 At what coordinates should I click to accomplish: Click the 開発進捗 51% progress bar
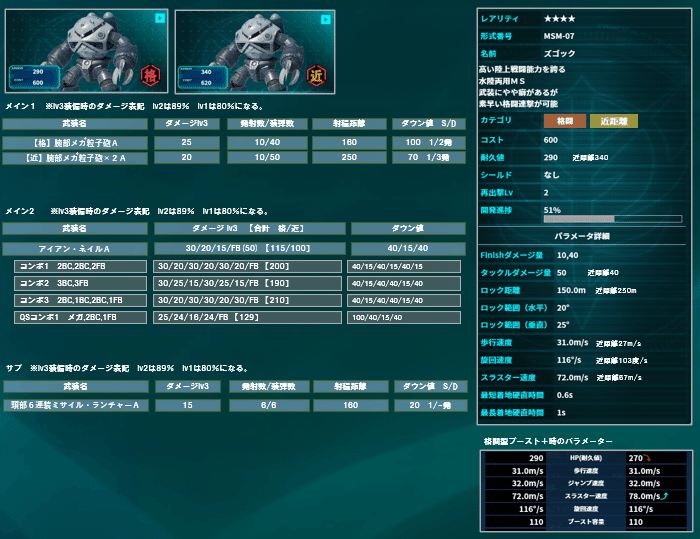click(612, 219)
